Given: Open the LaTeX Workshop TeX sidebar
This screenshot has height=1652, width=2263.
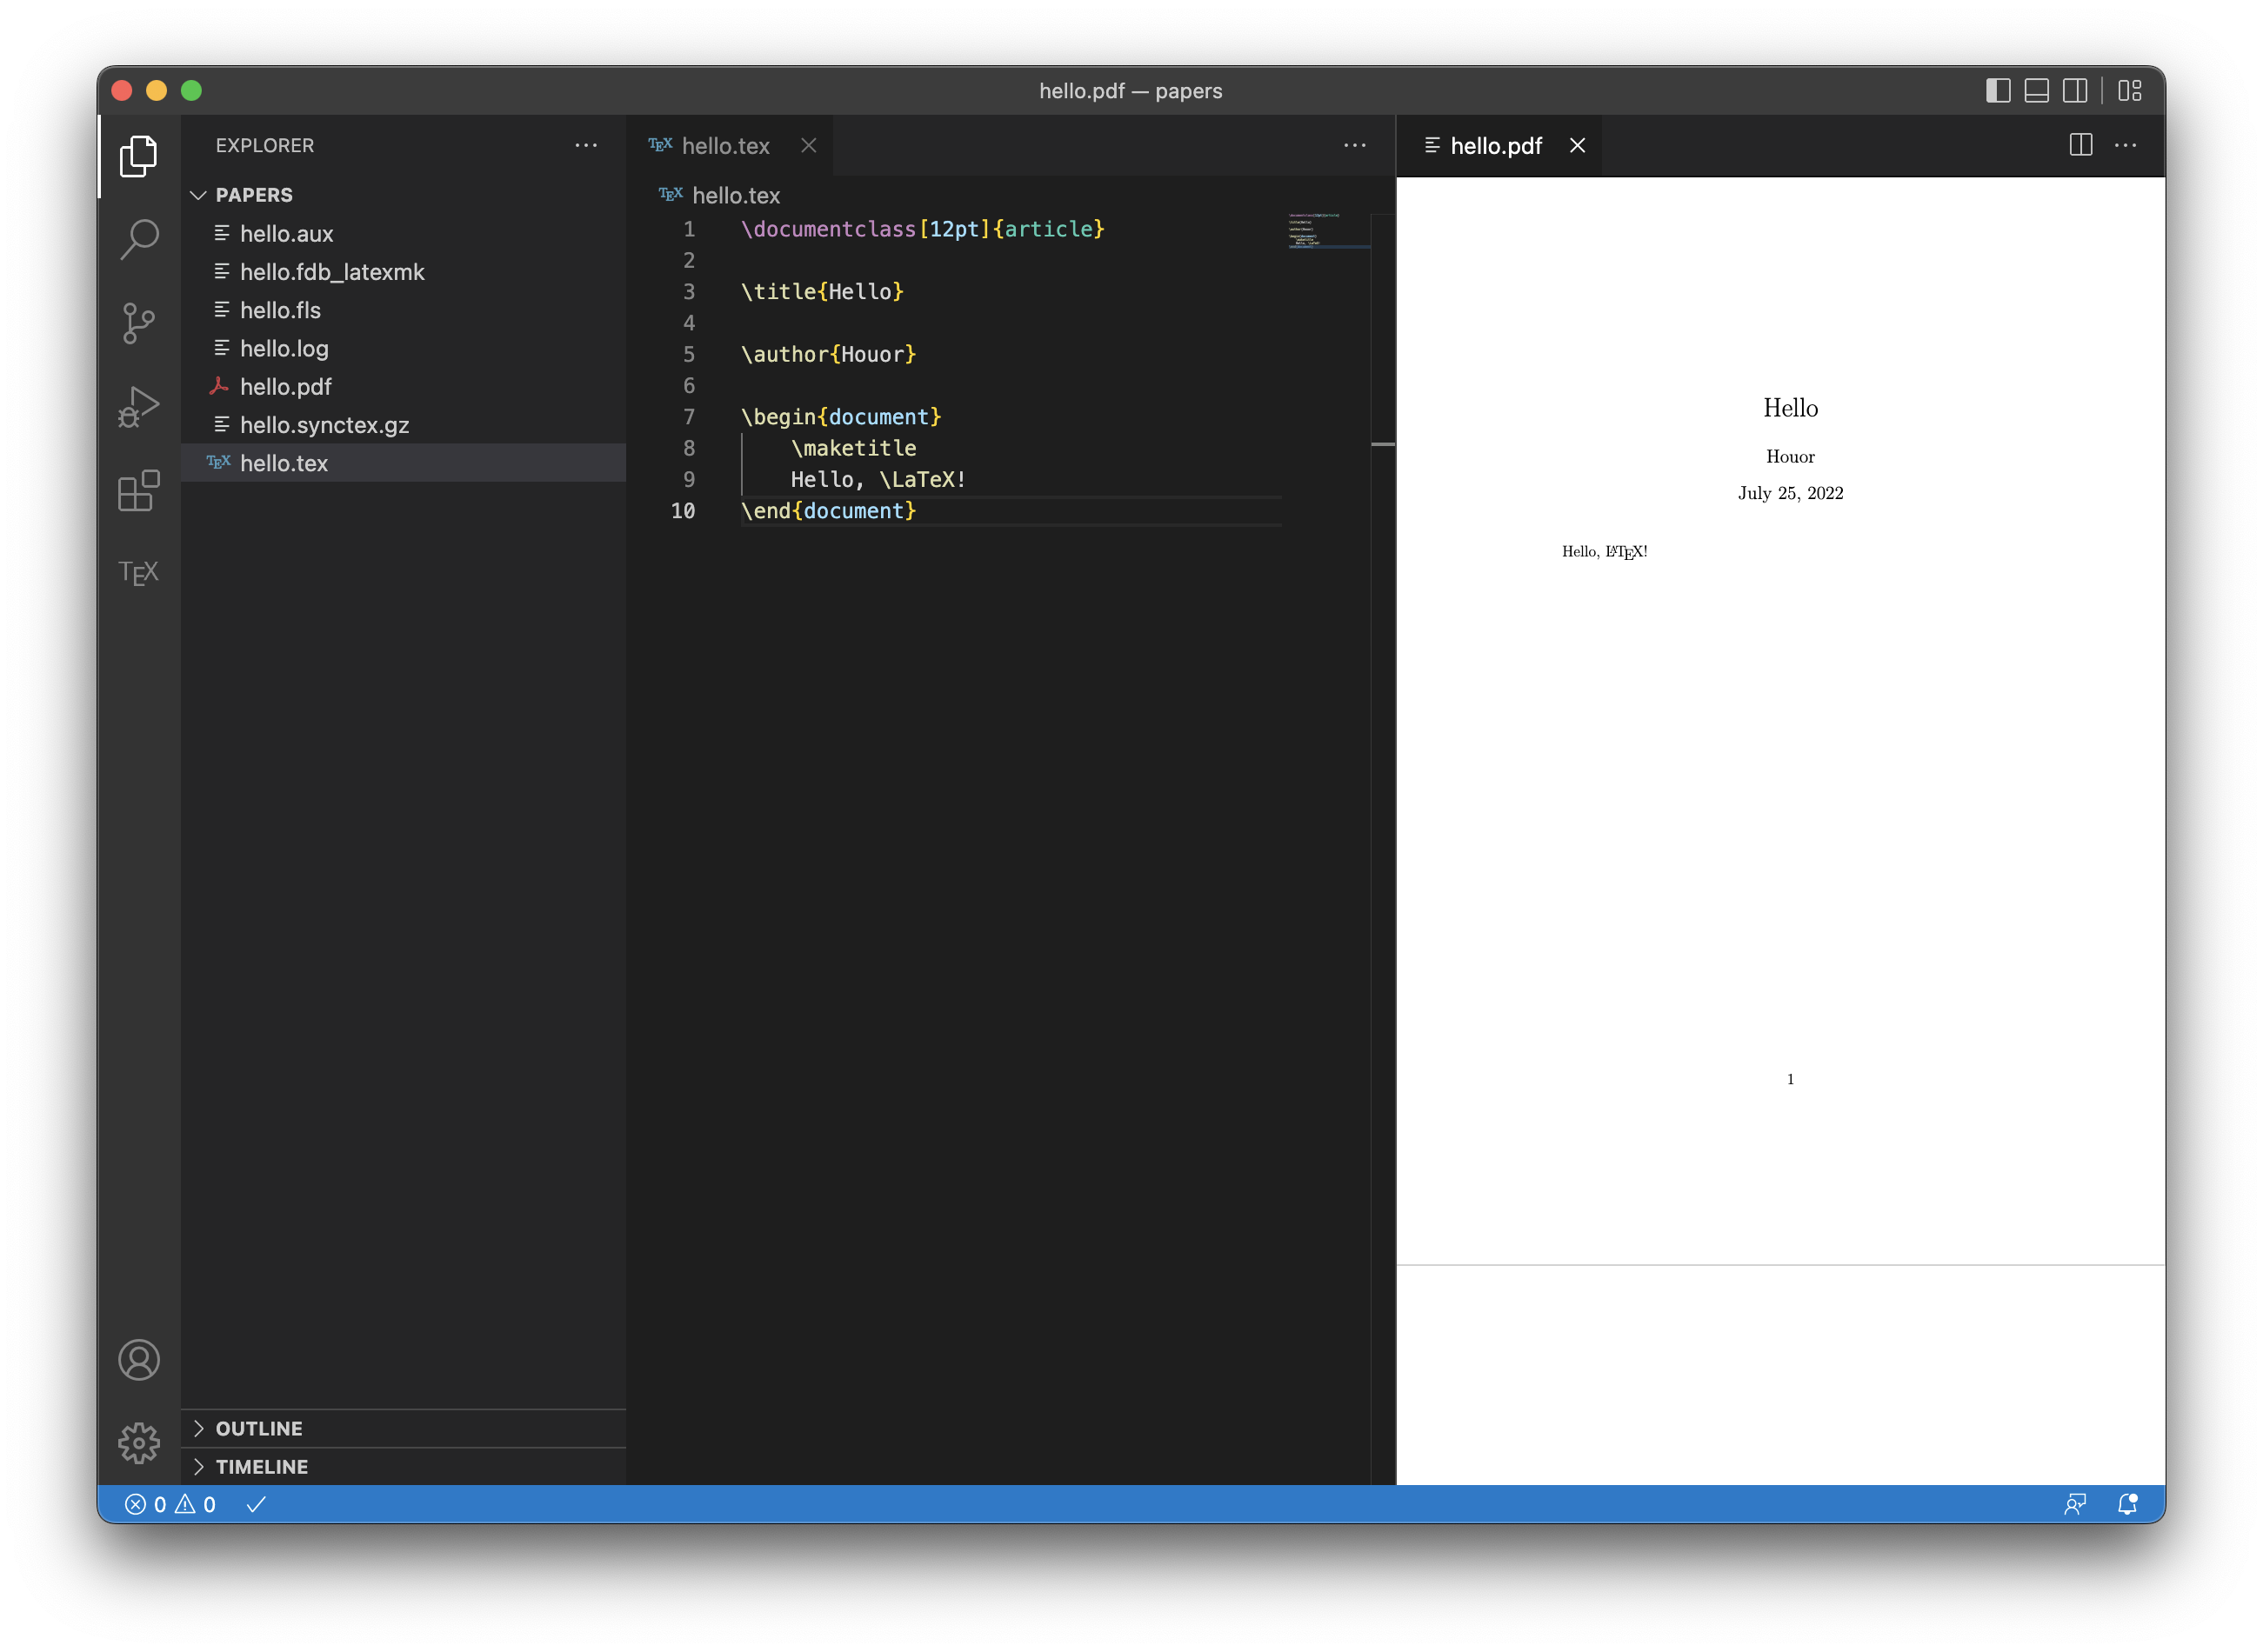Looking at the screenshot, I should pyautogui.click(x=139, y=573).
